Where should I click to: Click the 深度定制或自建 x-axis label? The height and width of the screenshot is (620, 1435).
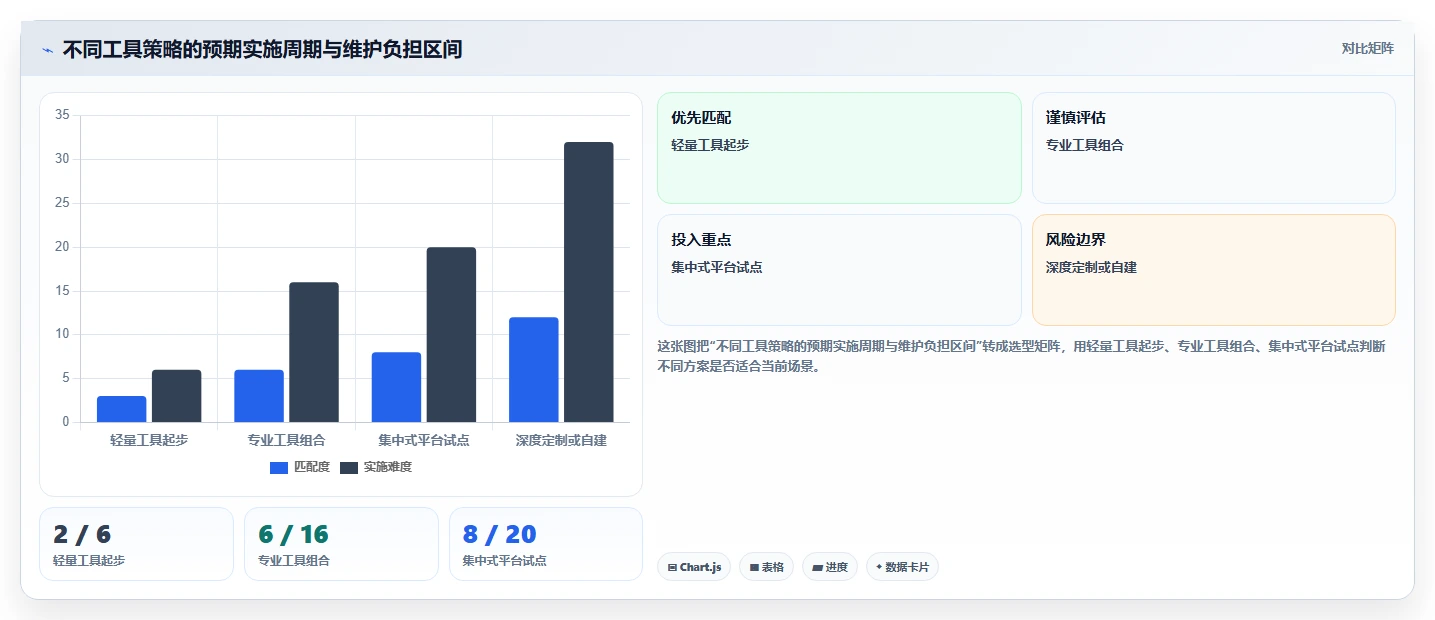tap(561, 440)
